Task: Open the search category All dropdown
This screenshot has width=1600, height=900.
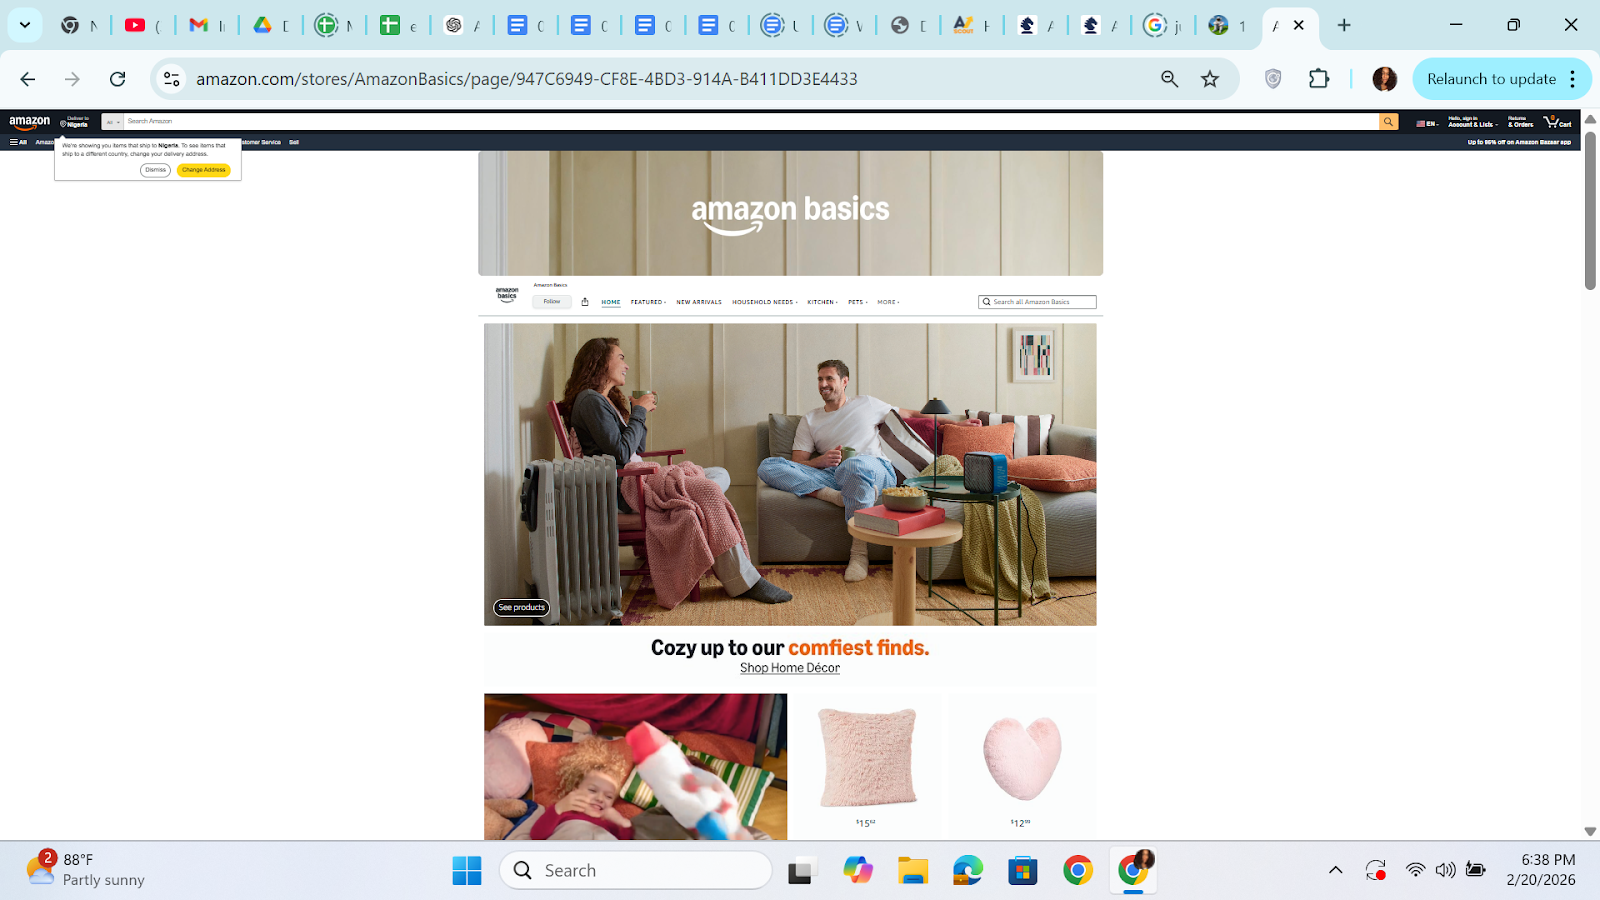Action: 112,121
